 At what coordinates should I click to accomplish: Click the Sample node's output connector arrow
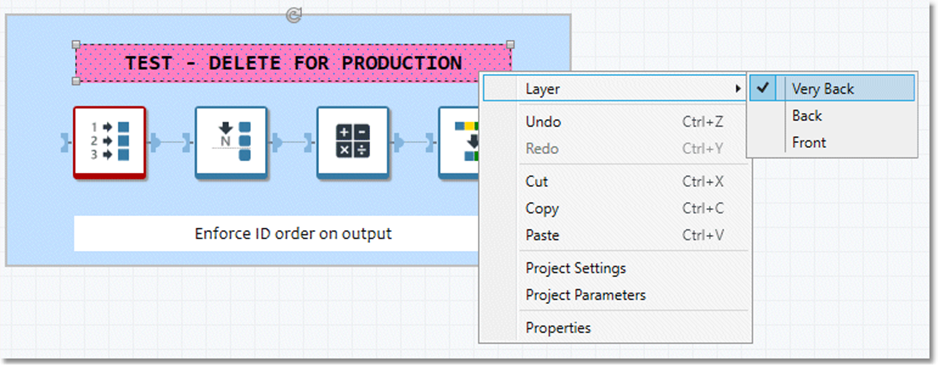[277, 142]
